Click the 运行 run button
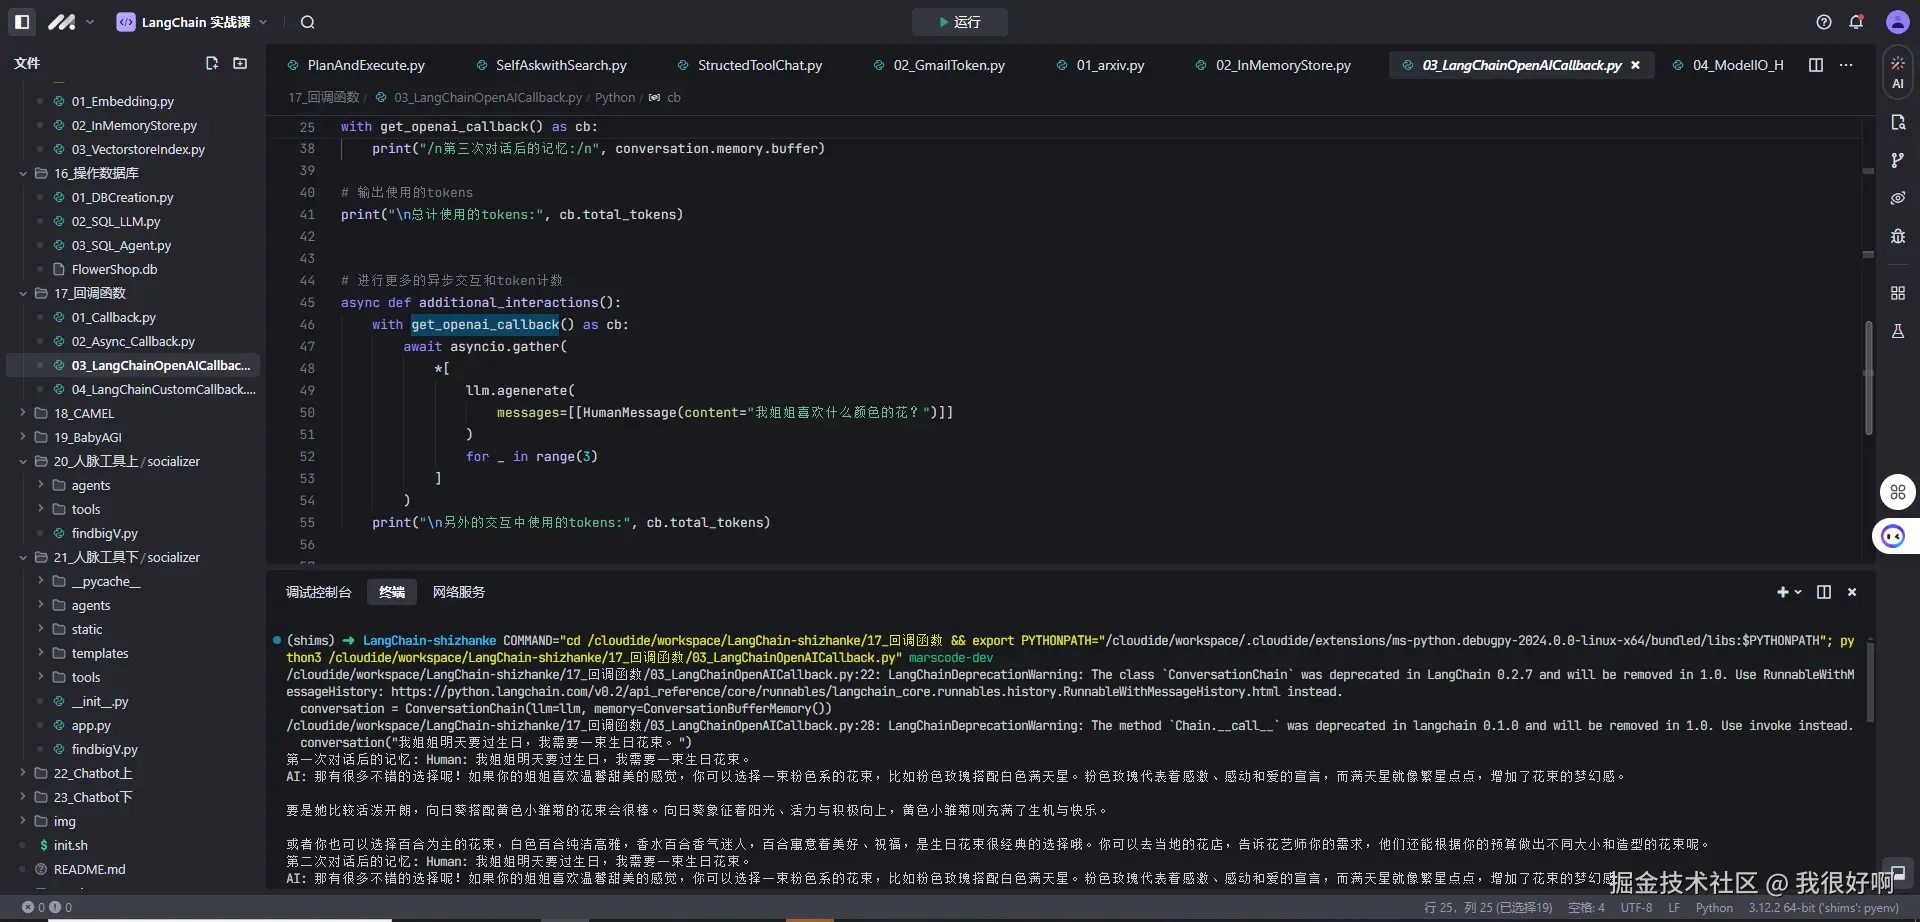This screenshot has width=1920, height=922. pyautogui.click(x=959, y=22)
